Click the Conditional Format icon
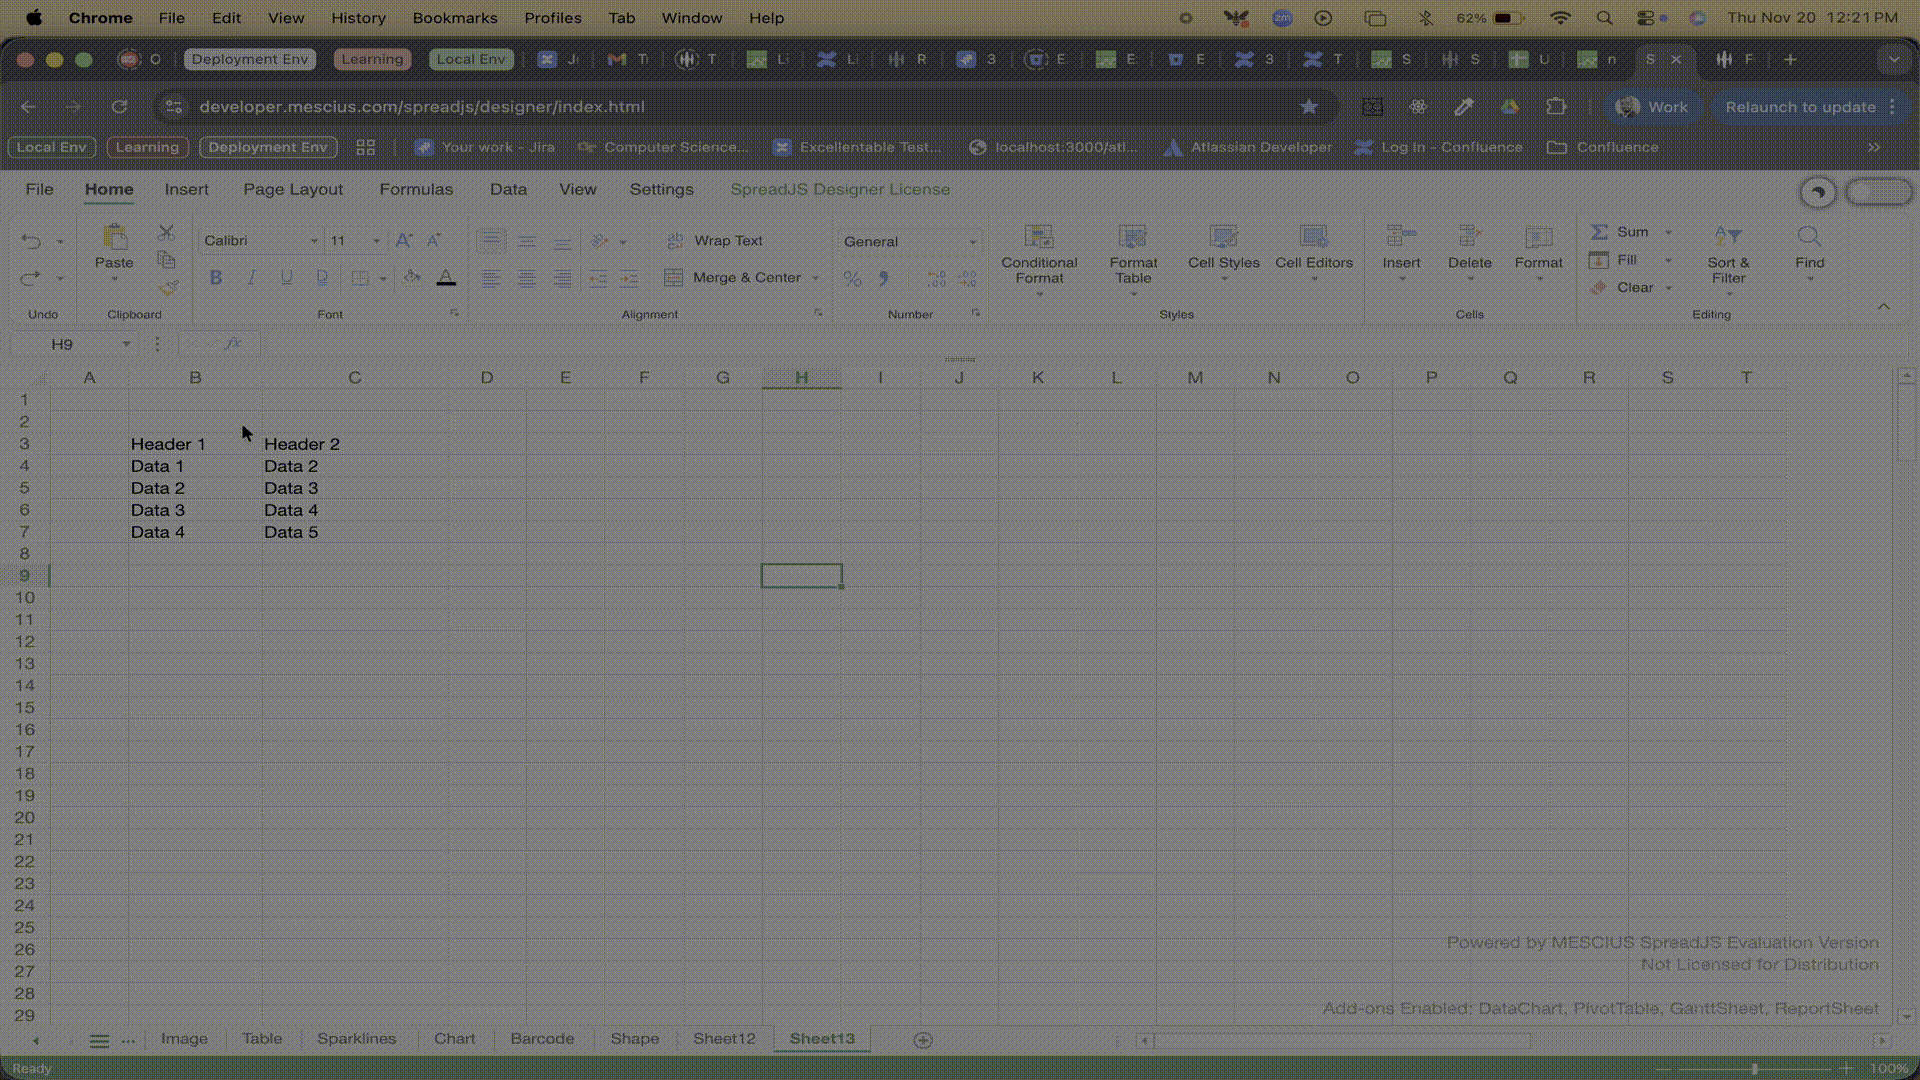This screenshot has height=1080, width=1920. [1039, 237]
